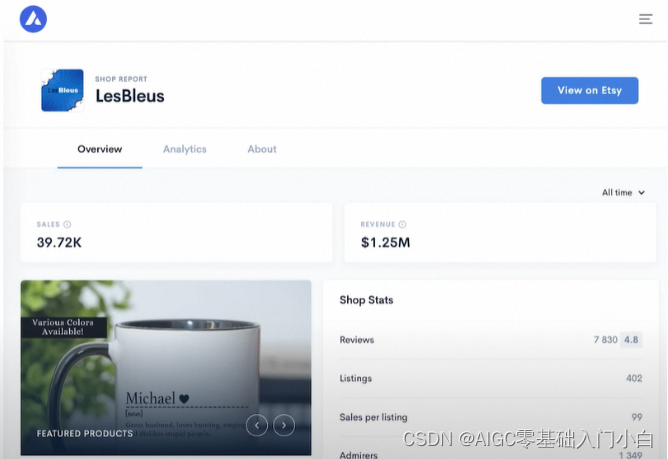Open the About tab
This screenshot has width=668, height=459.
pyautogui.click(x=262, y=149)
